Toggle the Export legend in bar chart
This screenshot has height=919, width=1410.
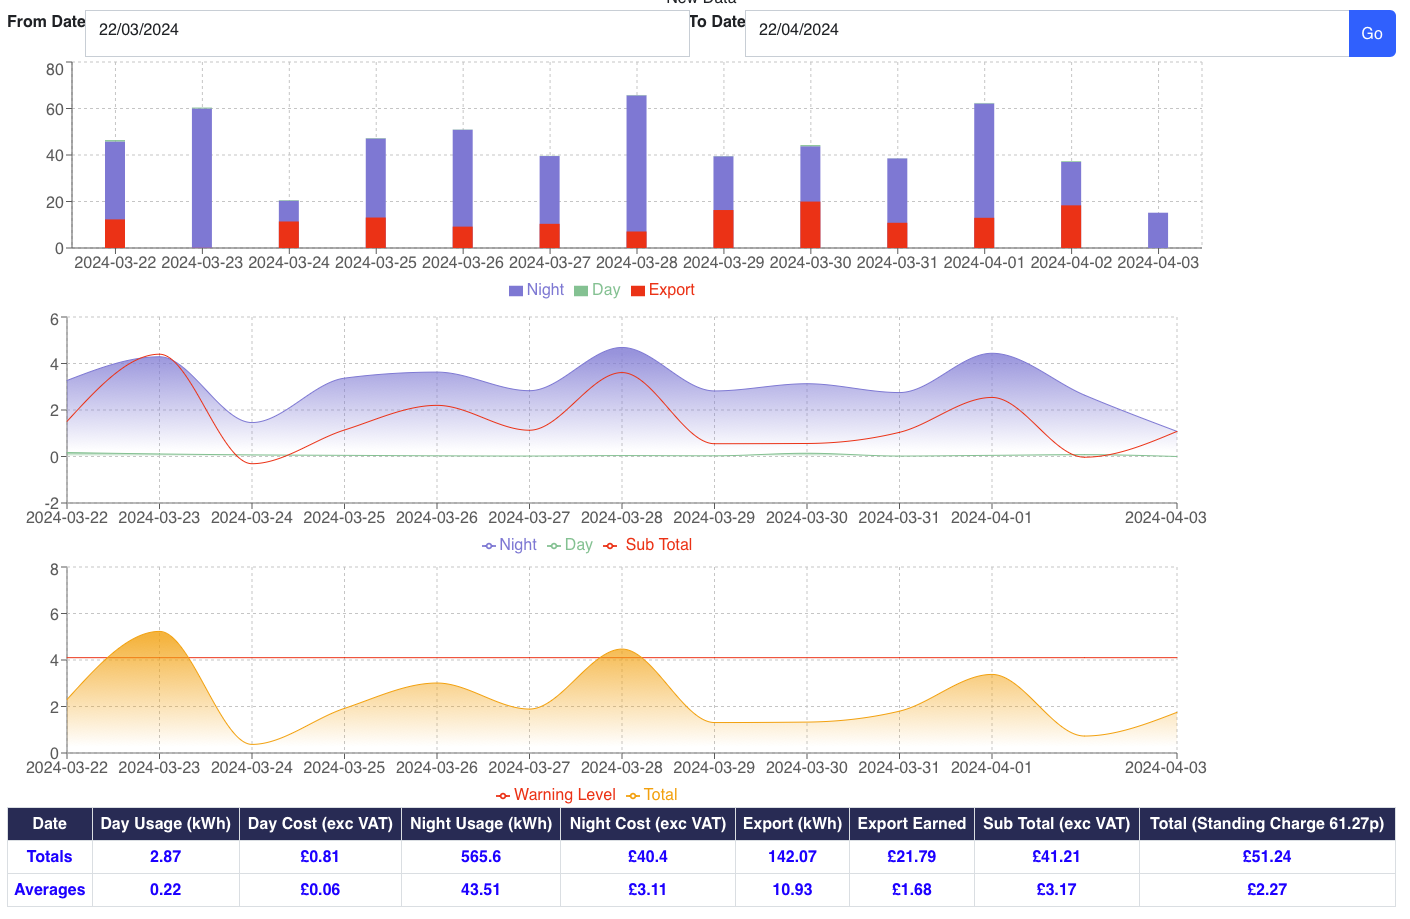click(663, 290)
